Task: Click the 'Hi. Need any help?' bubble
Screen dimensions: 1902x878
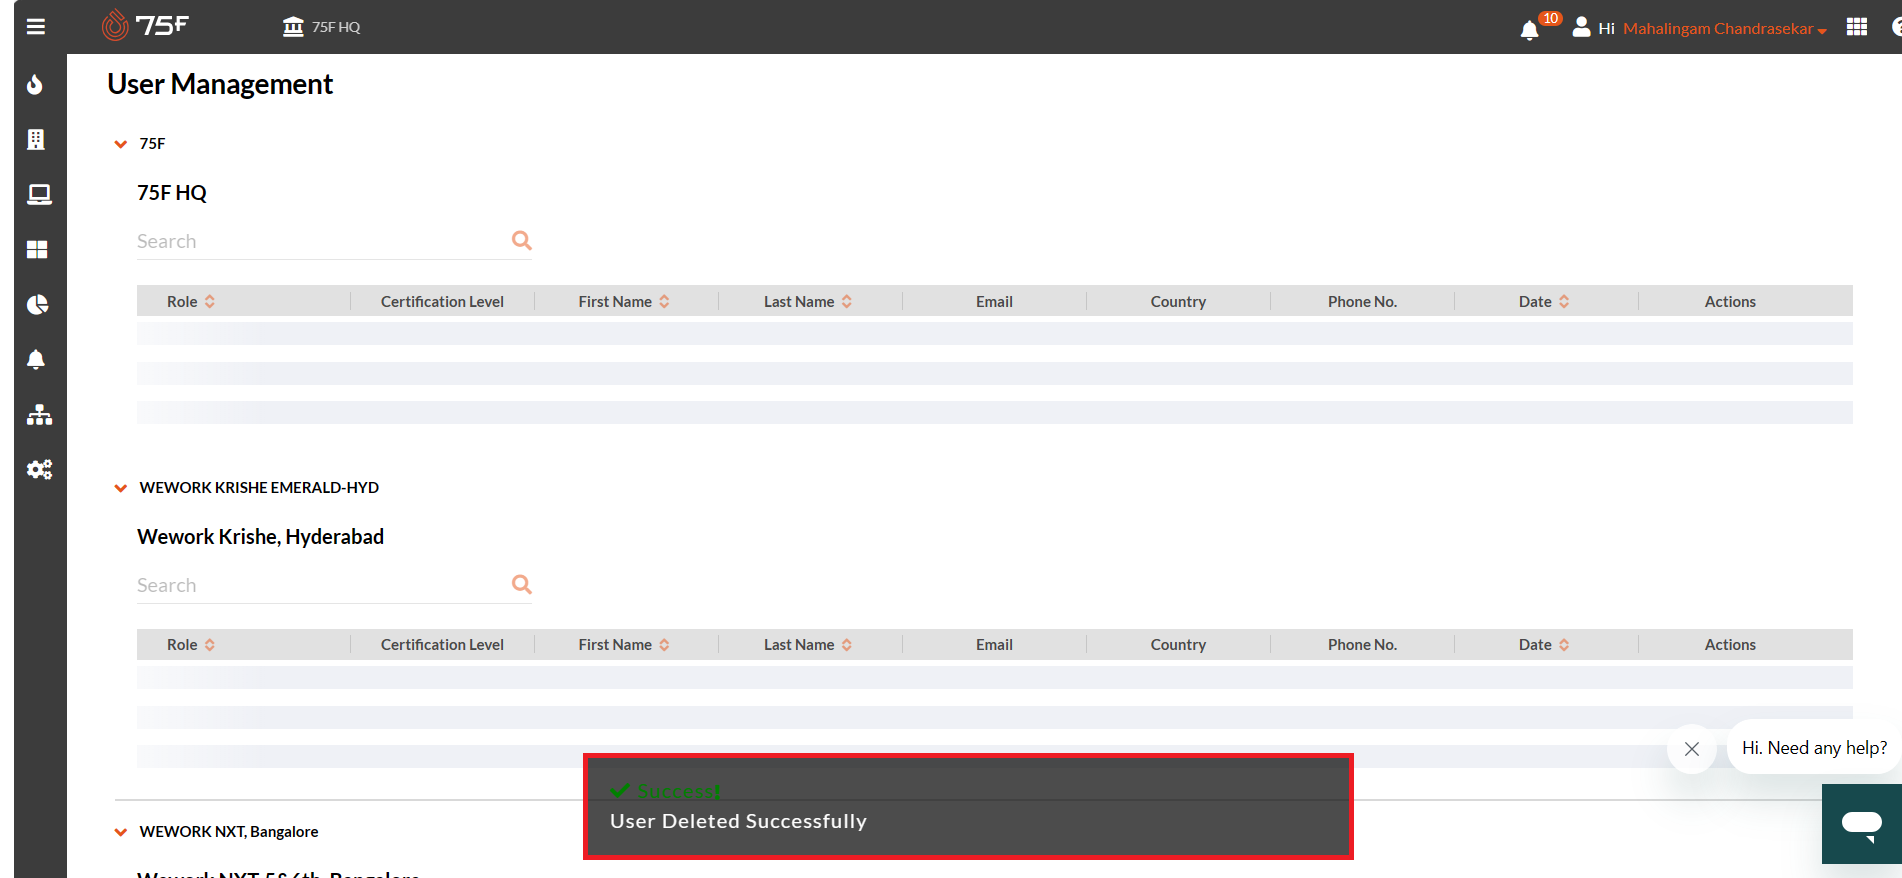Action: pos(1814,748)
